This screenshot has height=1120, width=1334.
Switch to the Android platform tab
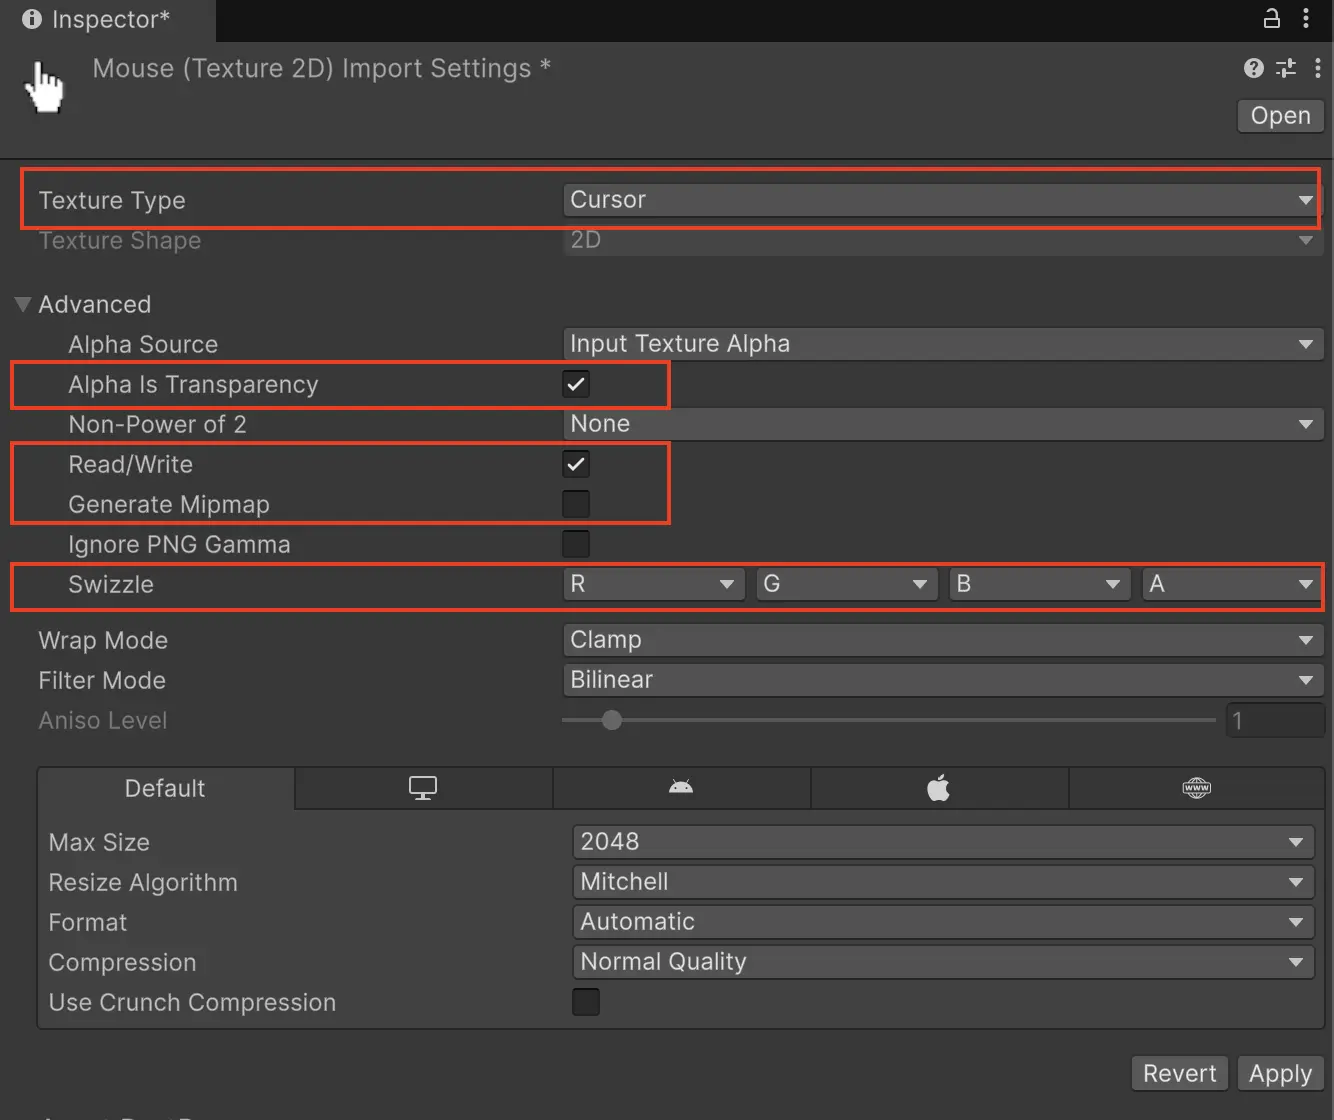[681, 788]
